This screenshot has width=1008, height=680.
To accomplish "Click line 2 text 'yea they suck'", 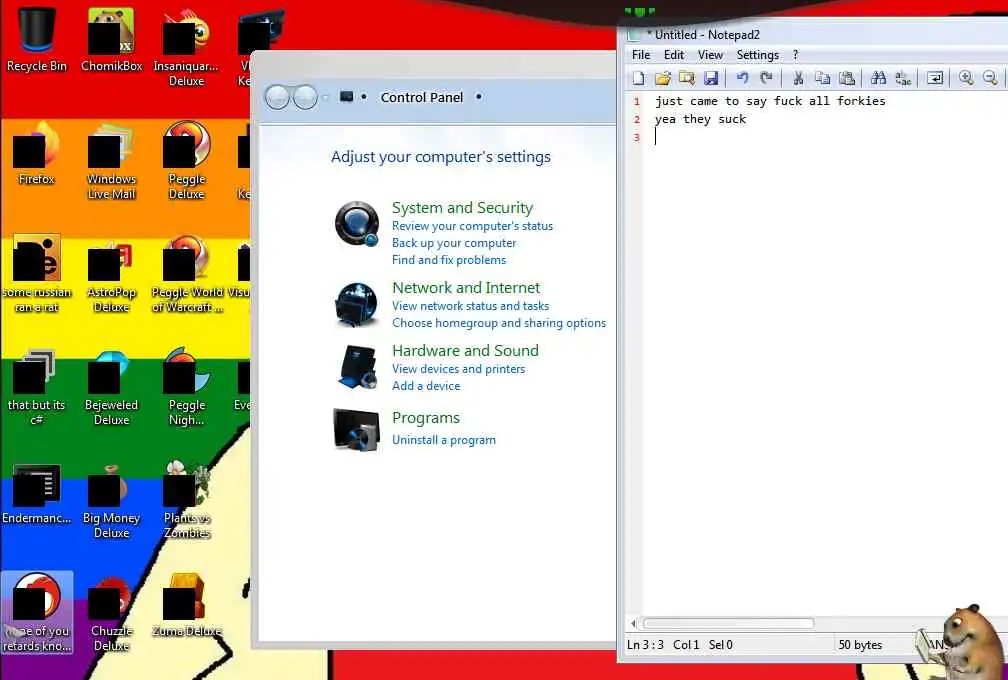I will point(700,119).
